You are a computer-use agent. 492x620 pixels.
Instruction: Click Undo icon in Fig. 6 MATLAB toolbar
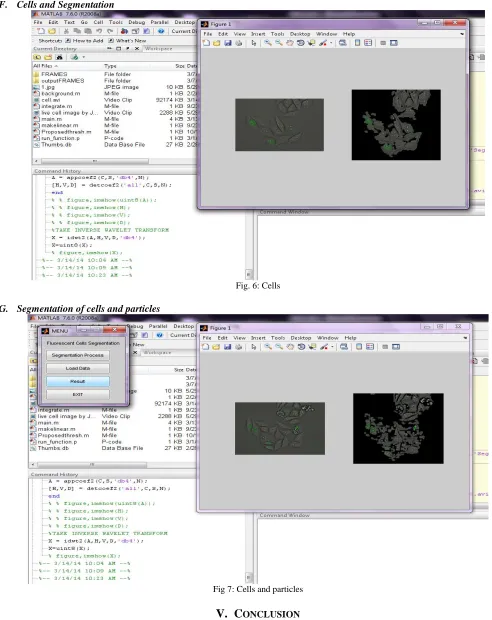(x=99, y=31)
